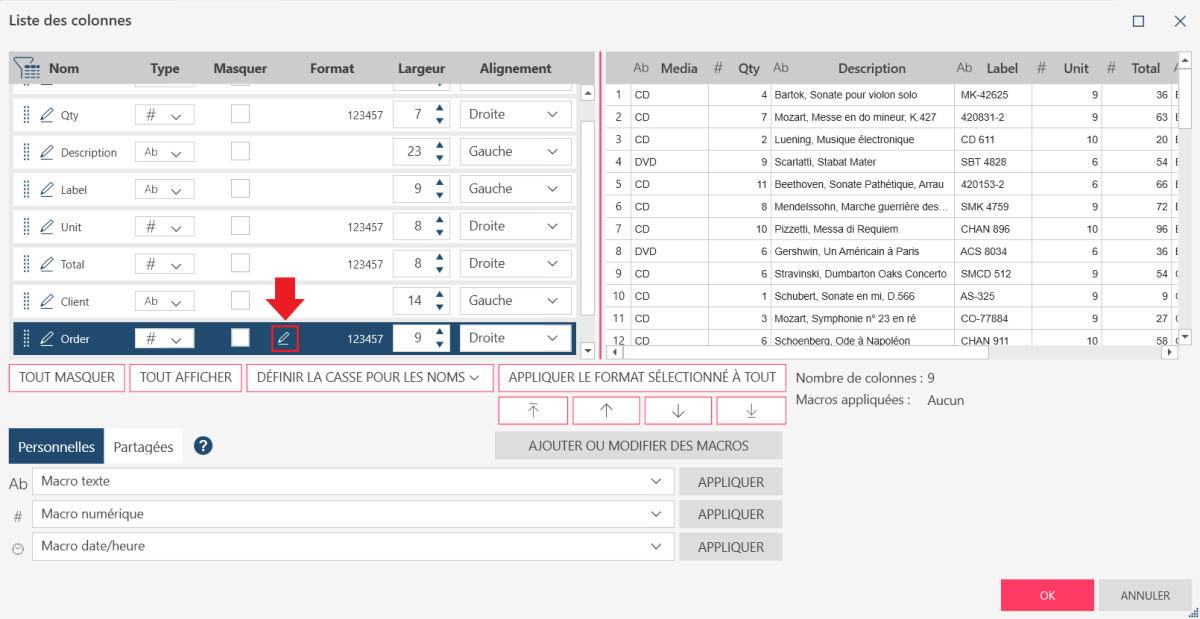Screen dimensions: 1200x619
Task: Select the 'Scarlatti, Stabat Mater' preview cell
Action: (x=861, y=161)
